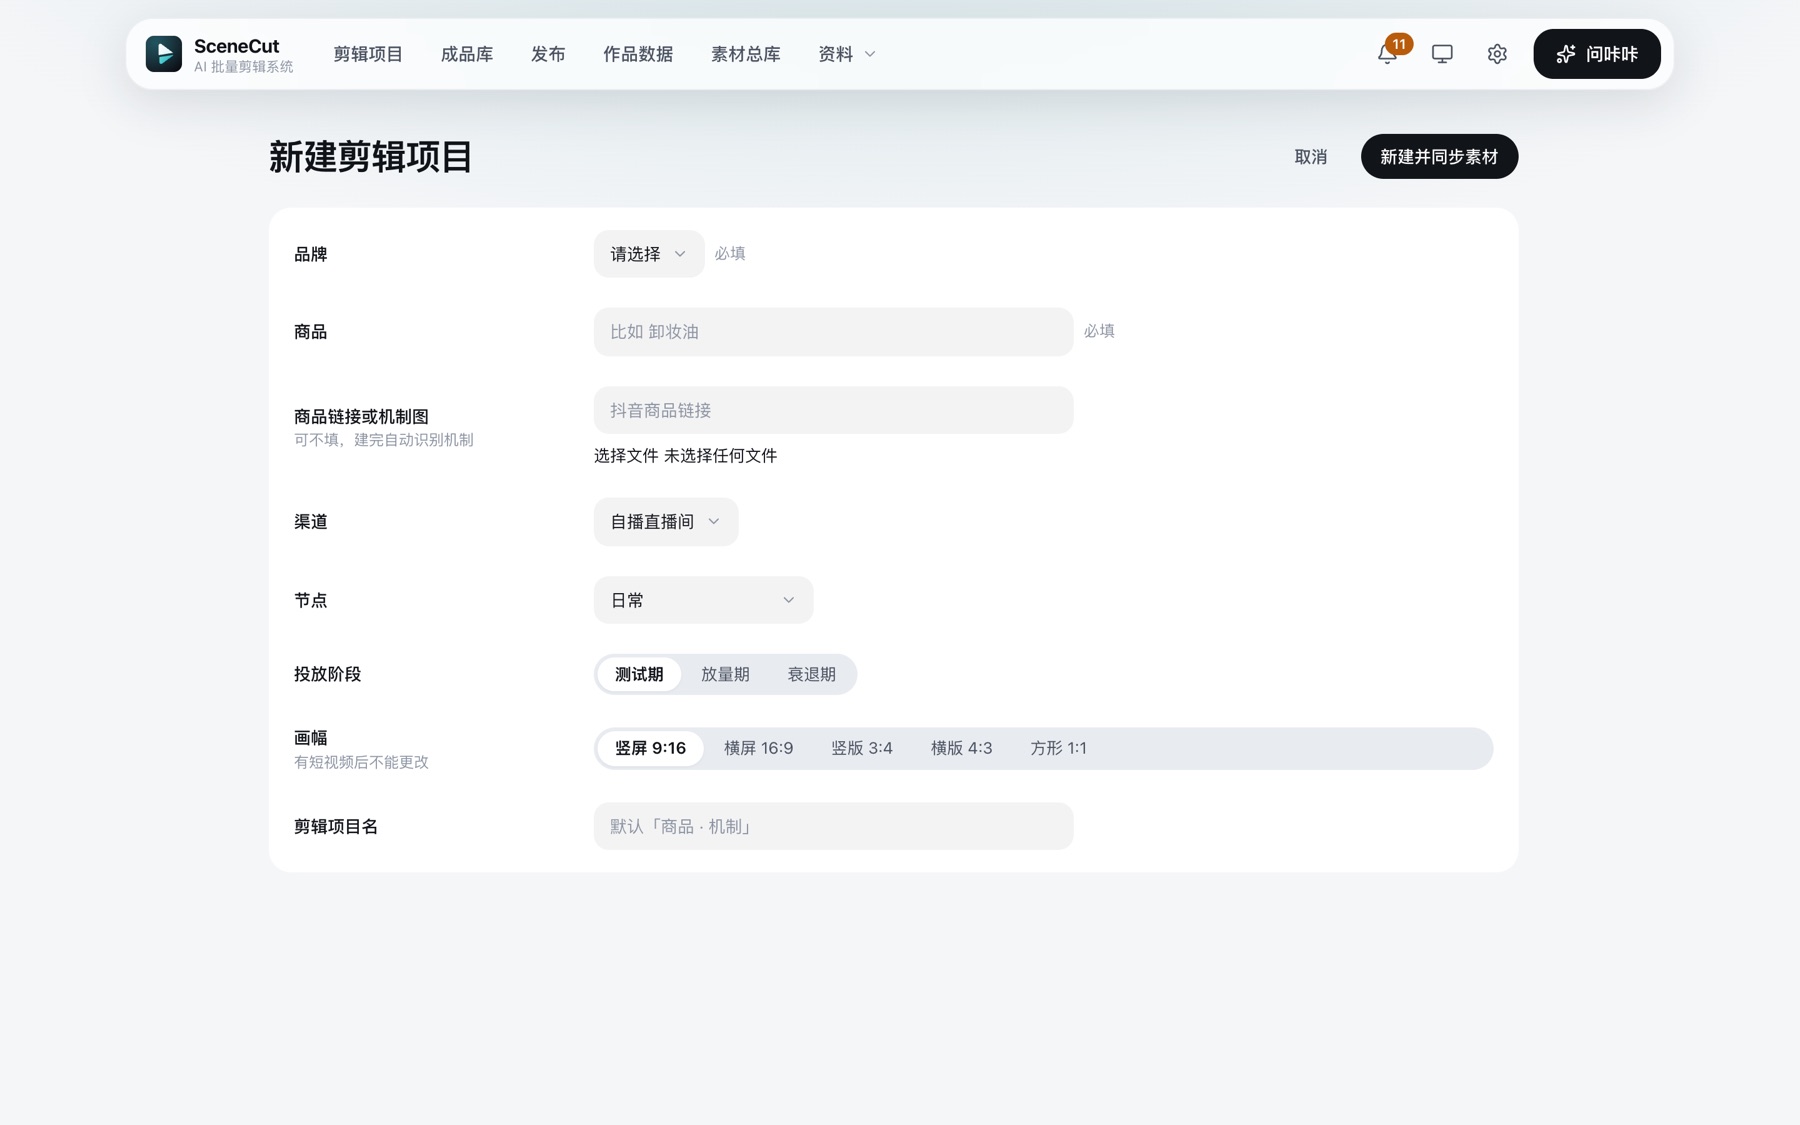Click the SceneCut logo icon
The image size is (1800, 1125).
click(x=164, y=54)
